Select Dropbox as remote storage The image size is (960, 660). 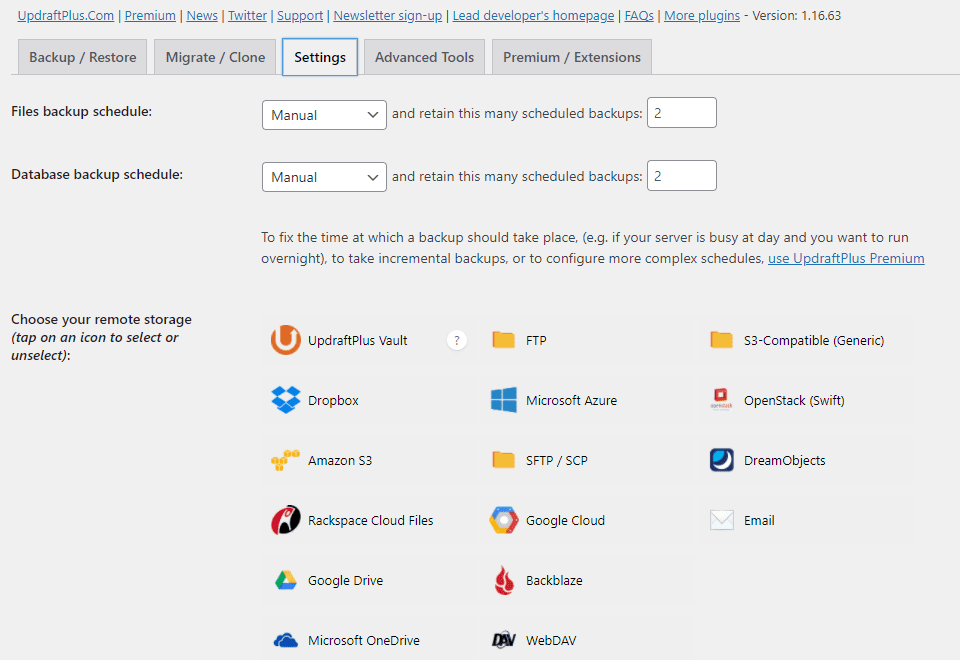point(287,399)
